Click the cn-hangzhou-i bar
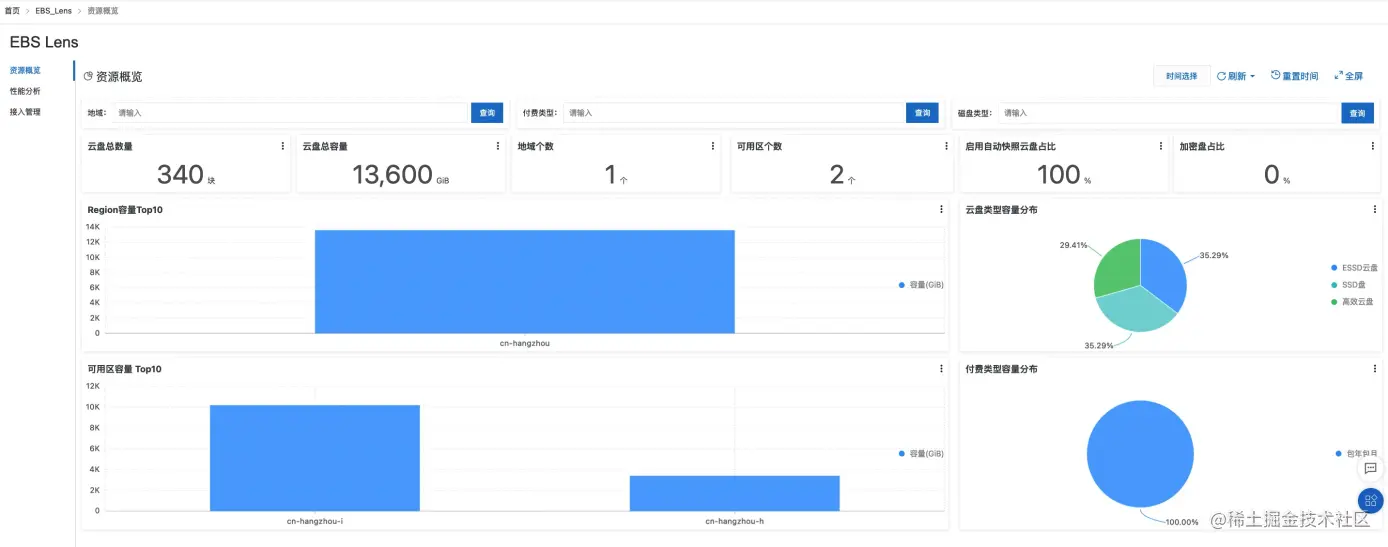Image resolution: width=1388 pixels, height=547 pixels. tap(315, 458)
